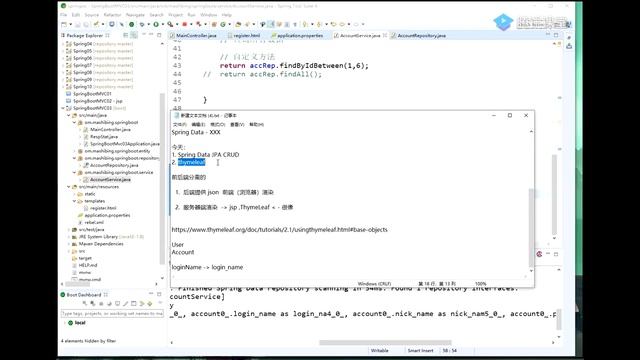Screen dimensions: 640x360
Task: Click the console horizontal scrollbar thumb
Action: pos(385,342)
